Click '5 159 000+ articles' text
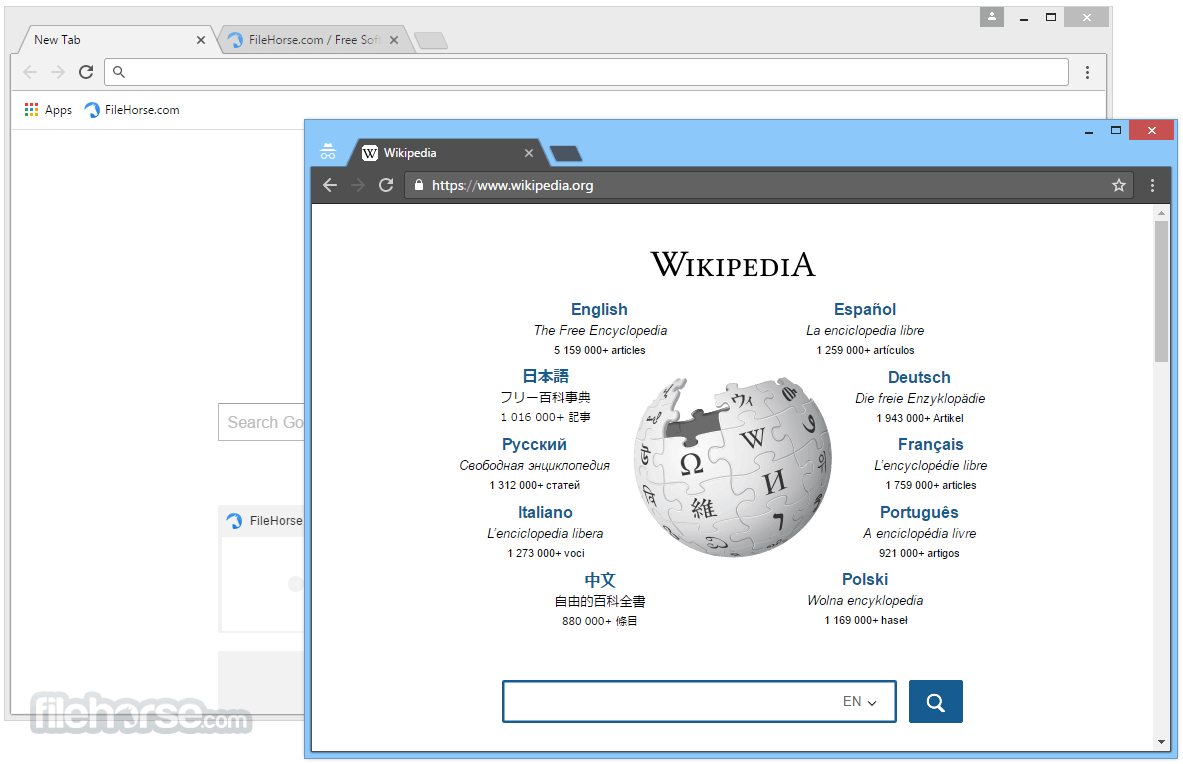The image size is (1183, 764). click(x=600, y=350)
